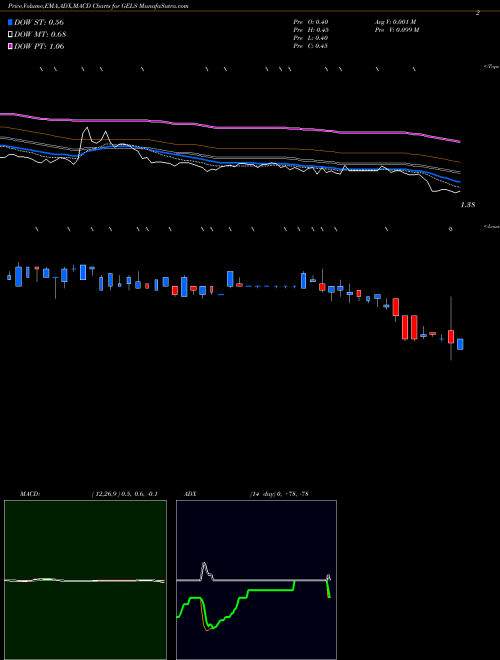
Task: Click the '(14 day) 0, +78, -78' ADX values
Action: (279, 494)
